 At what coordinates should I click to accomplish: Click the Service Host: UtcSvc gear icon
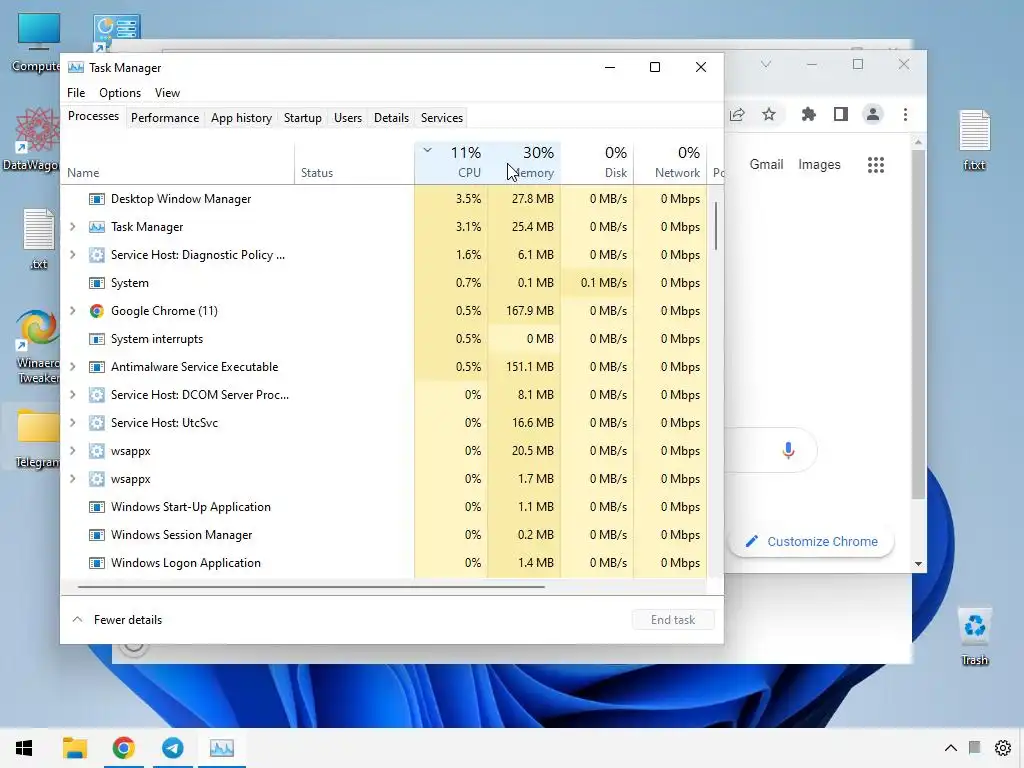tap(97, 423)
